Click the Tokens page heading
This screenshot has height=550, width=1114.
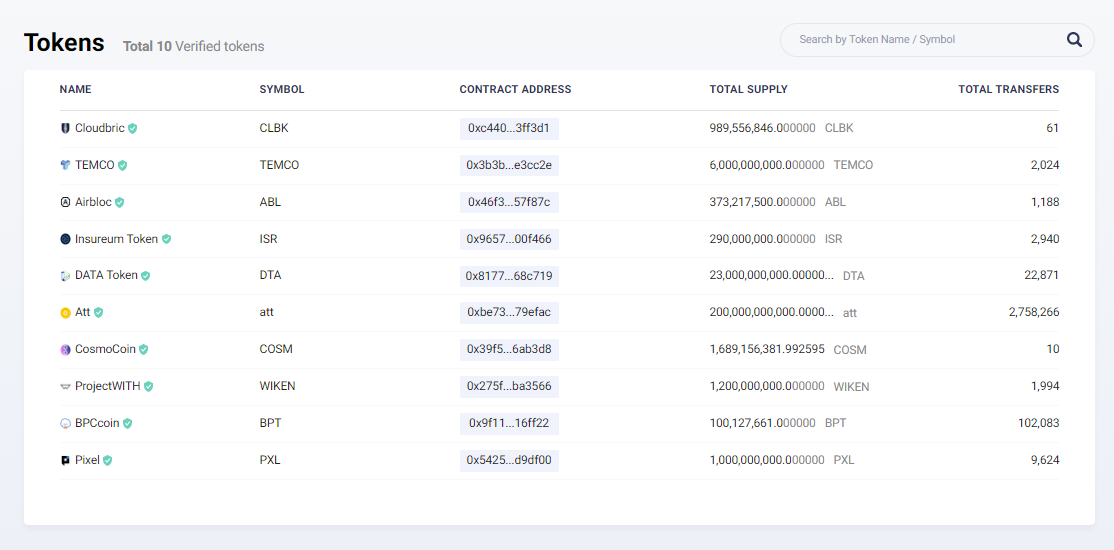[x=64, y=43]
